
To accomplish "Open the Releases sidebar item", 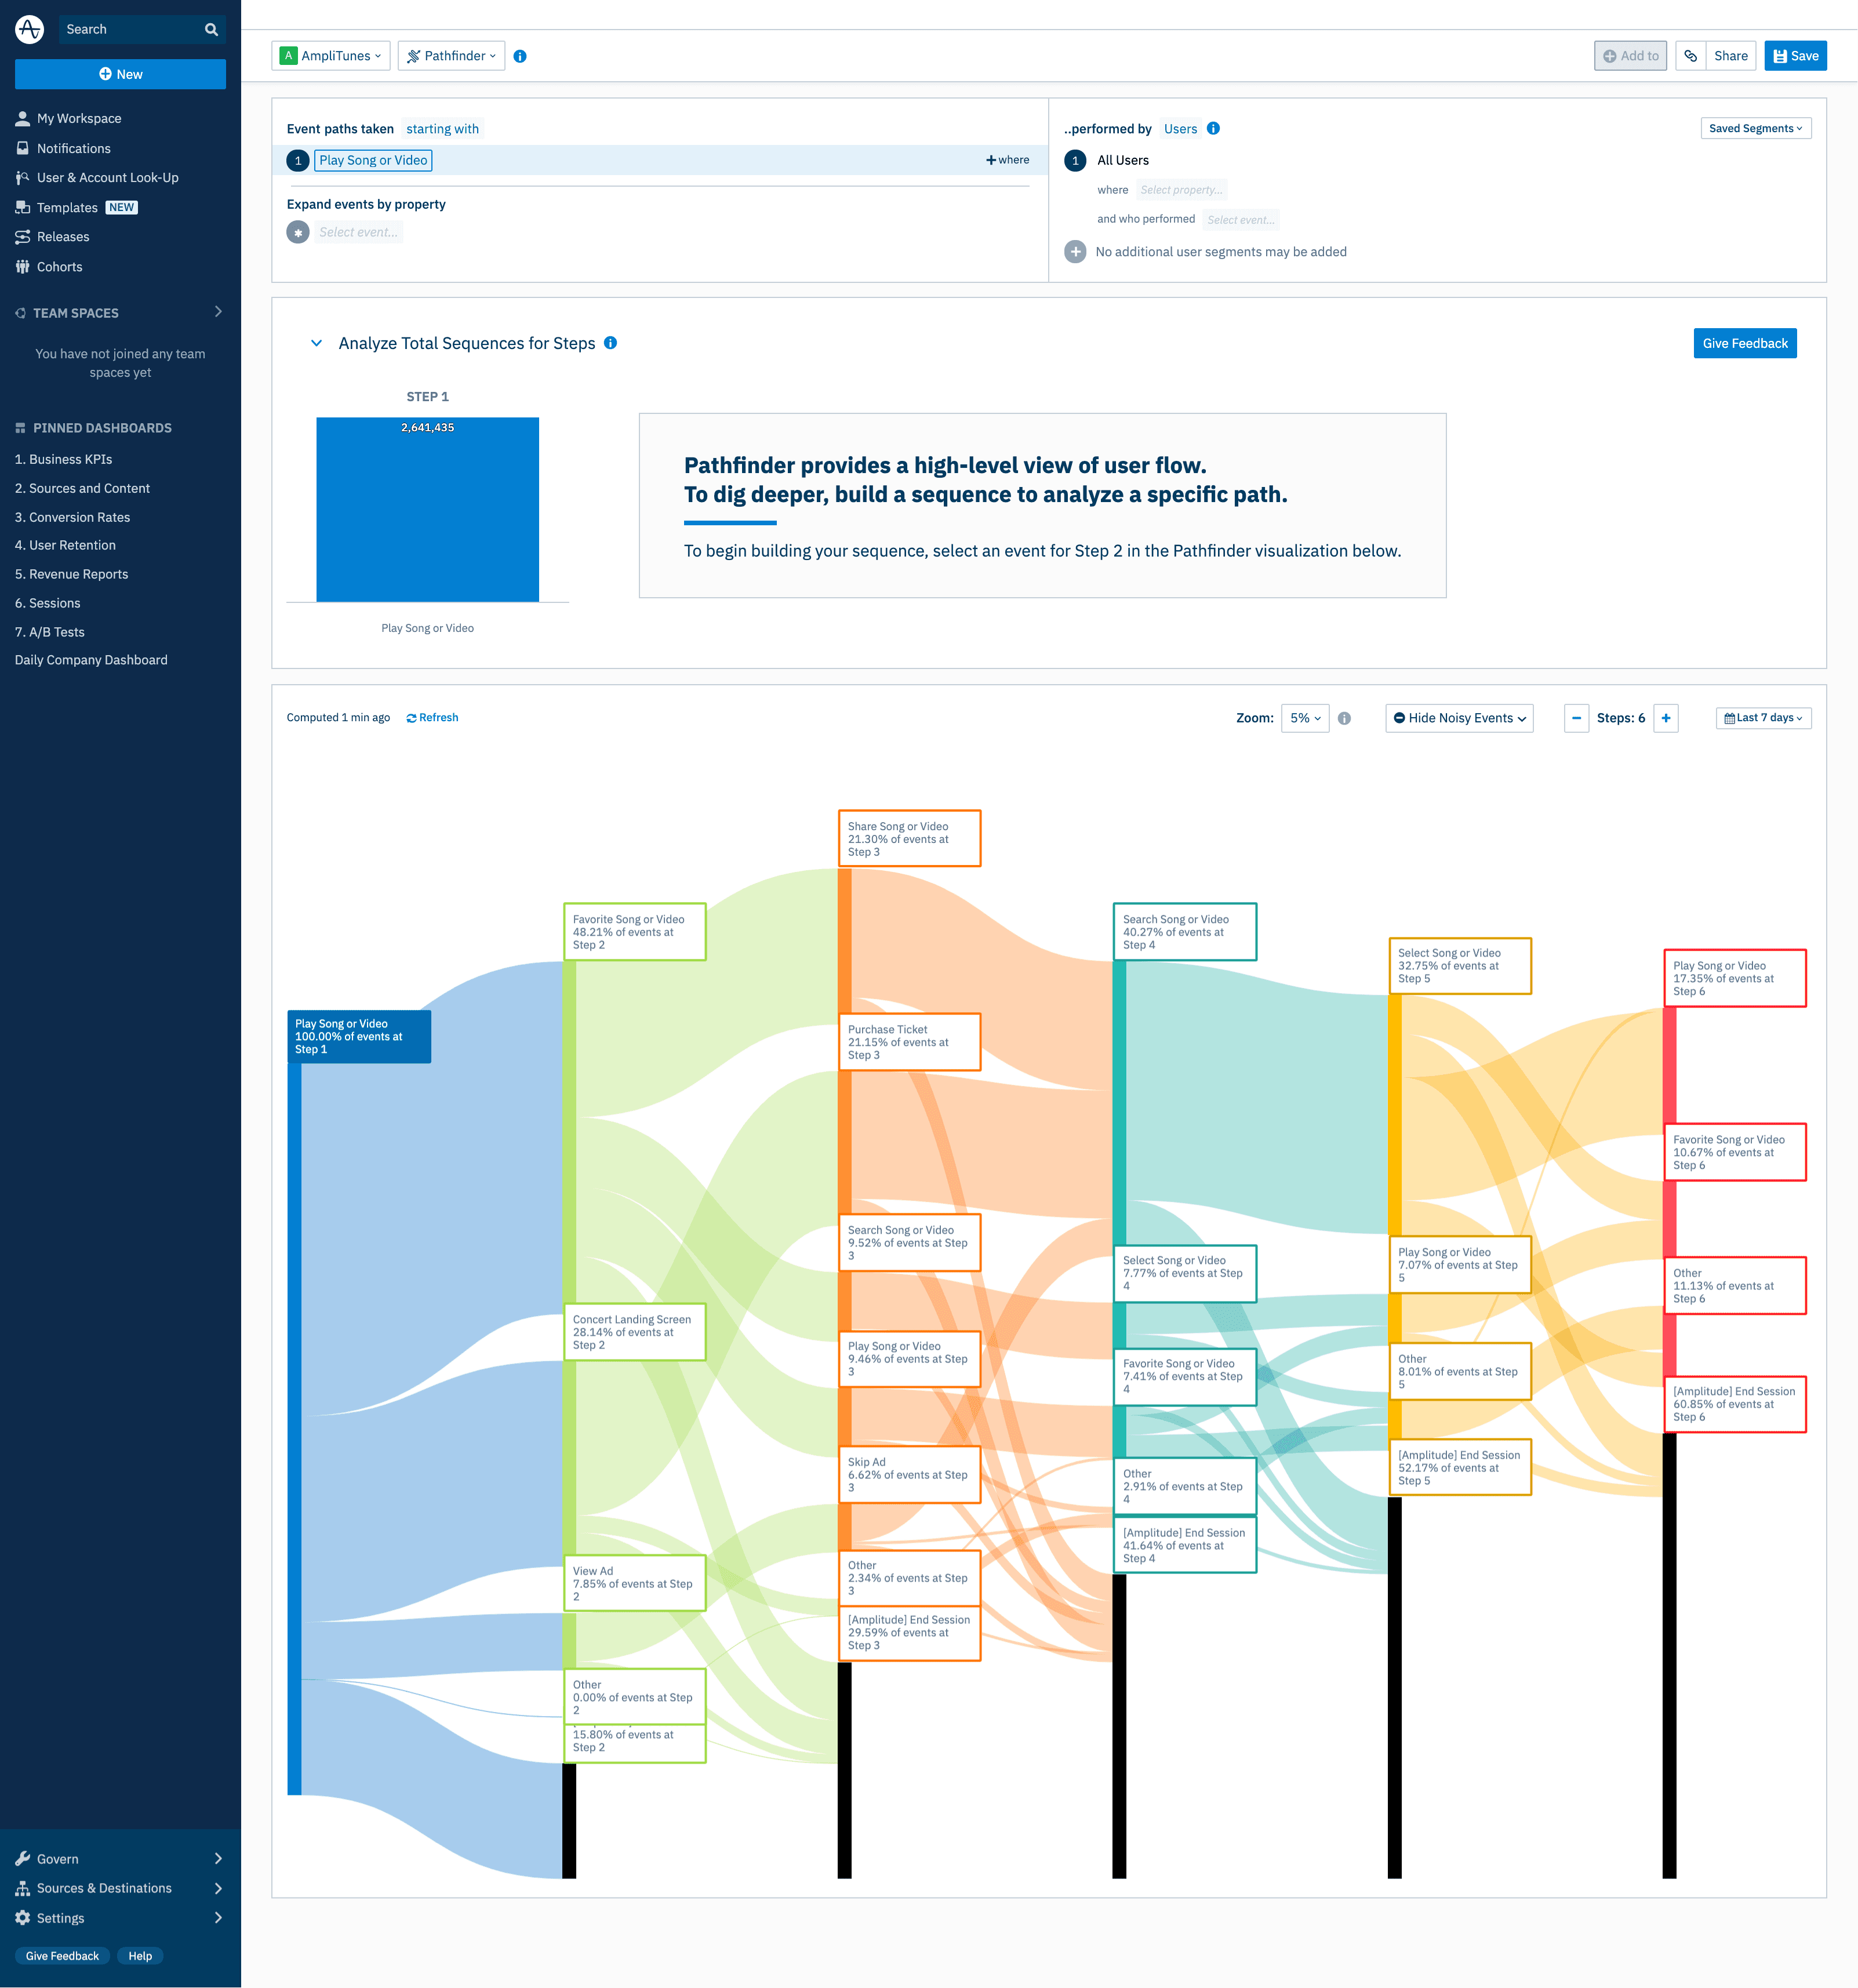I will 62,237.
